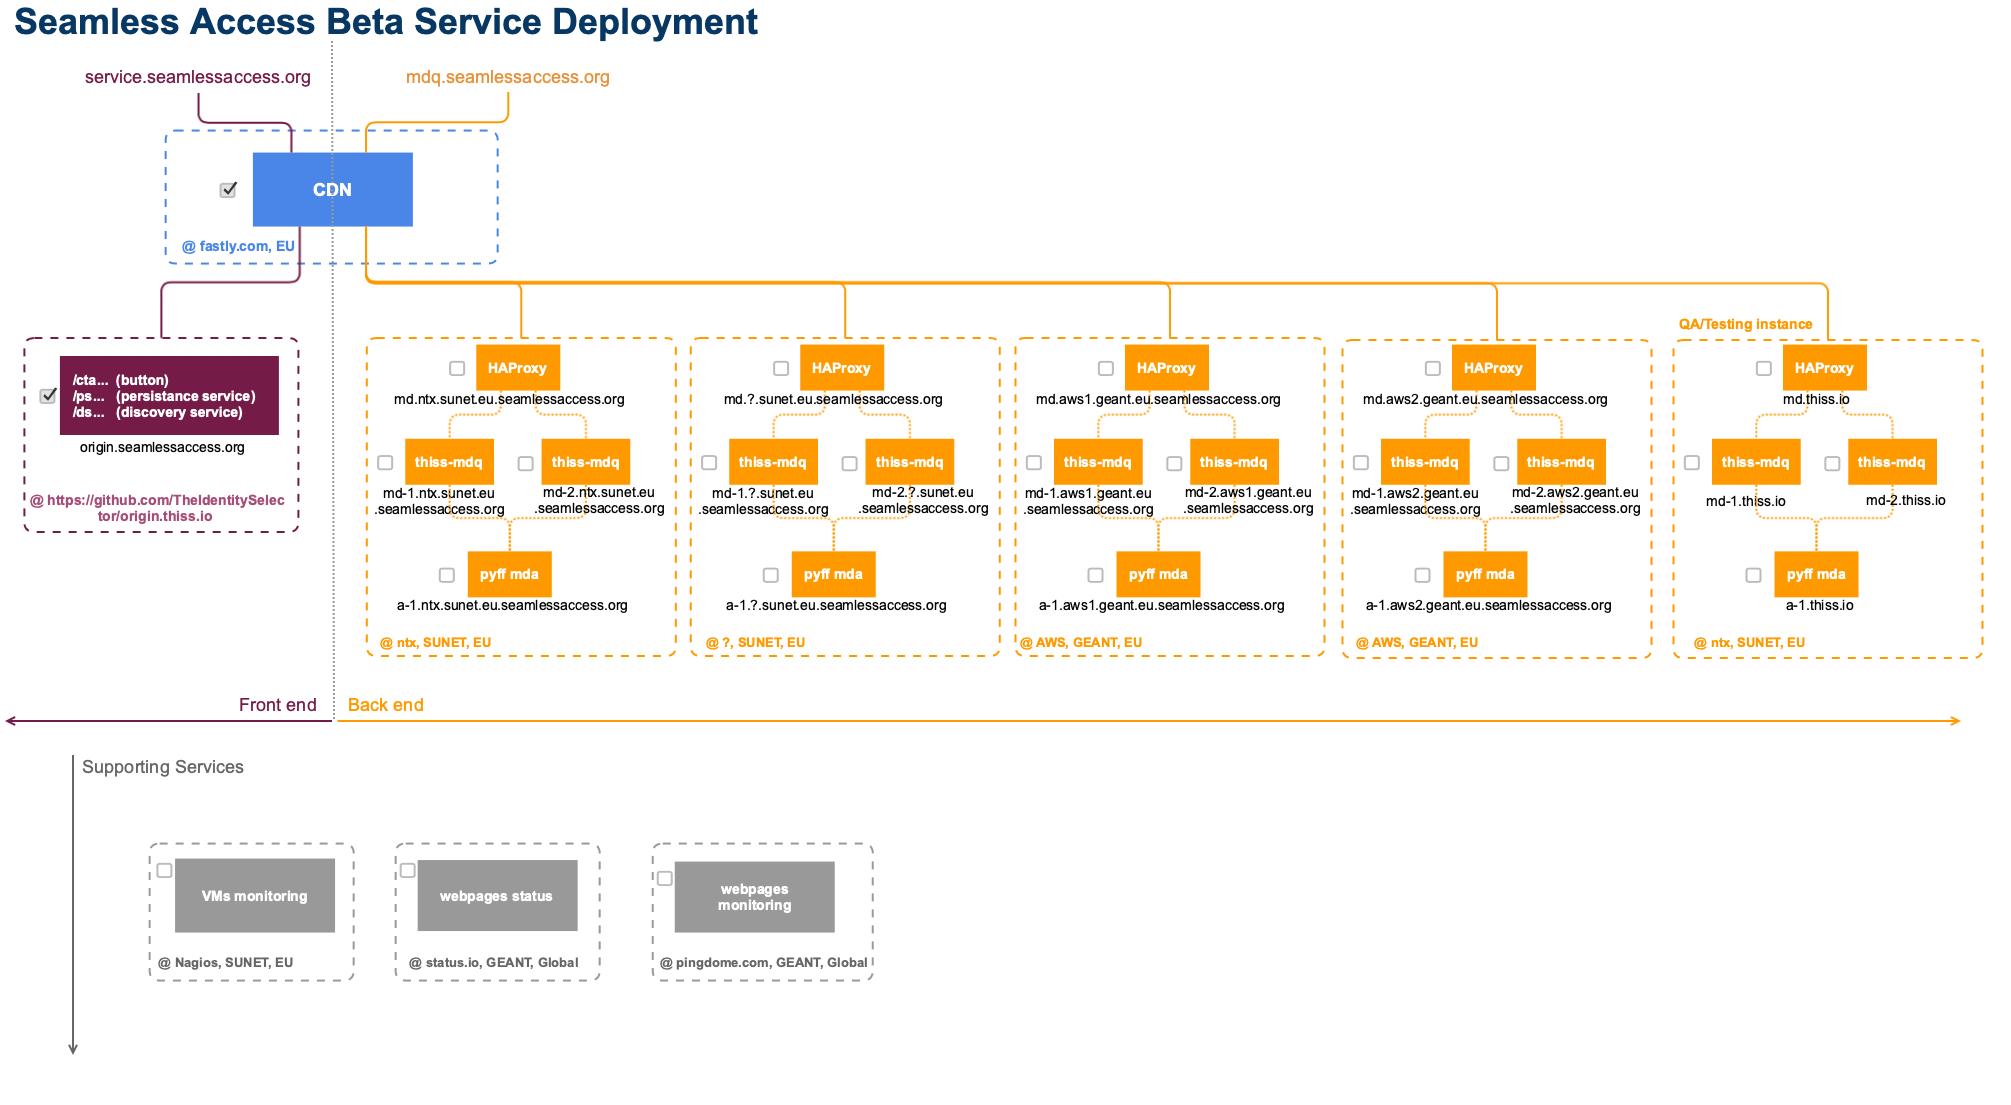Select thiss-mdq box for md-1.aws2.geant.eu
Viewport: 2011px width, 1105px height.
(1425, 462)
